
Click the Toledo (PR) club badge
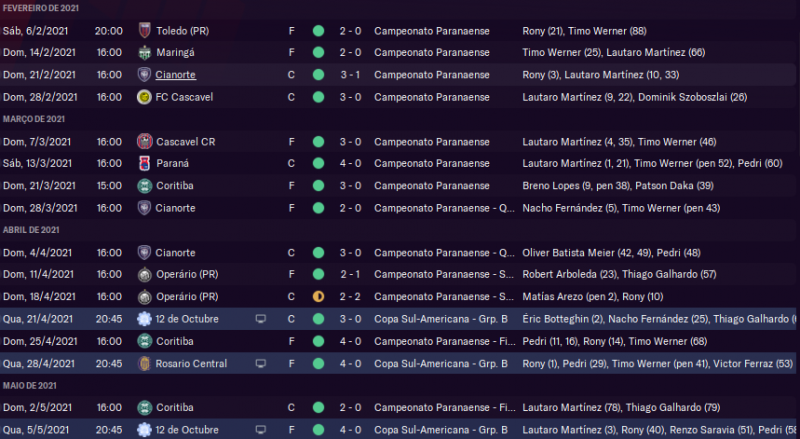tap(144, 31)
